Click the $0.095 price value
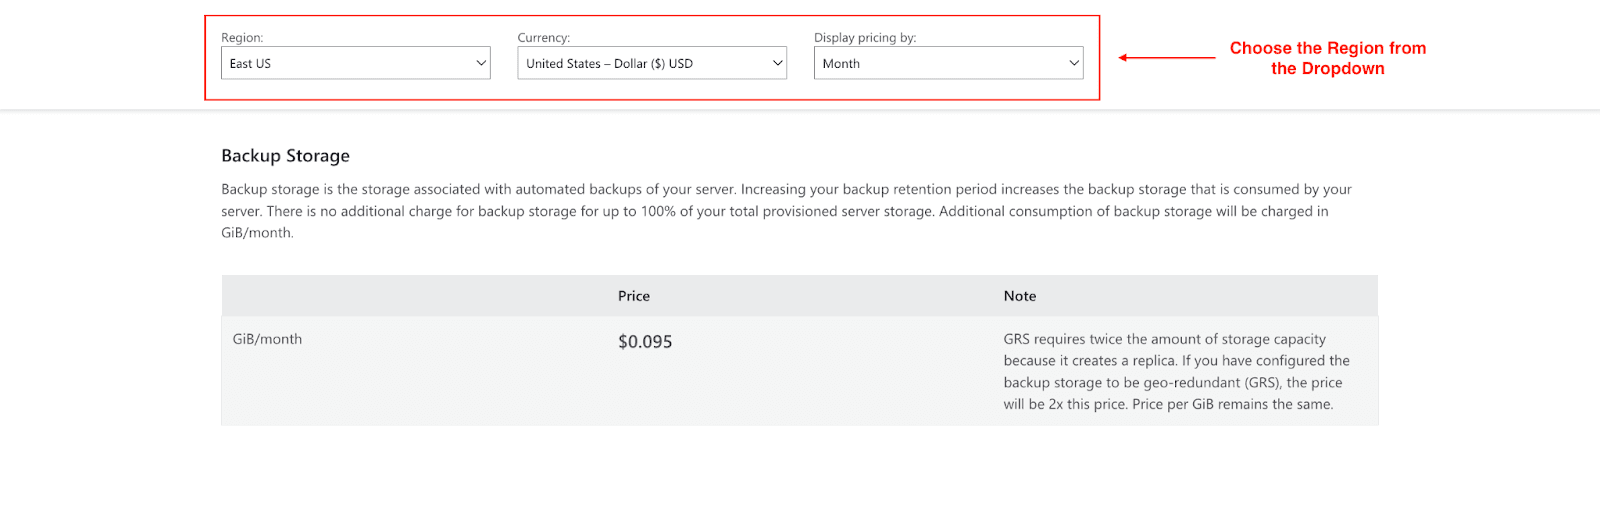This screenshot has height=510, width=1600. 645,342
